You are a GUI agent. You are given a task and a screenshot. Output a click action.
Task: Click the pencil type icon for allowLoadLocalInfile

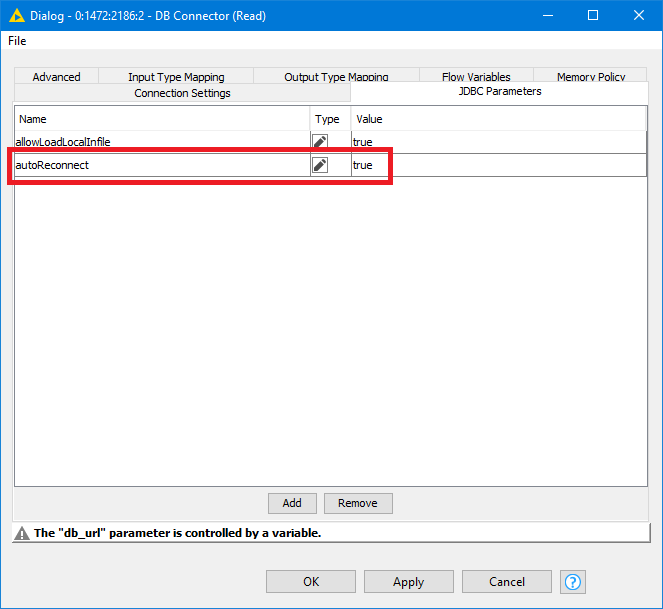pyautogui.click(x=320, y=142)
